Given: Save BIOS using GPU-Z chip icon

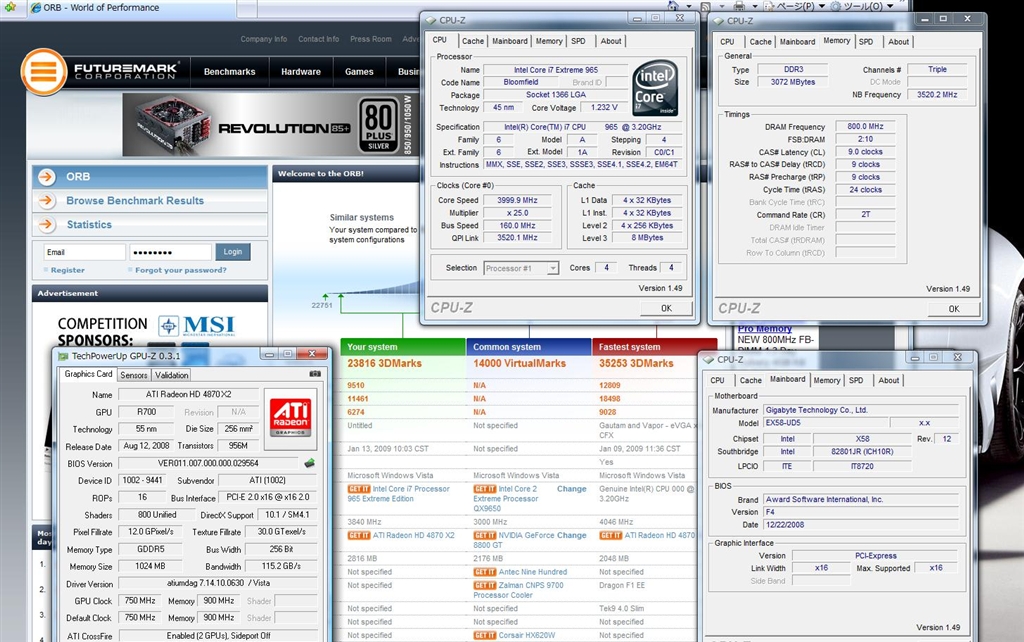Looking at the screenshot, I should [310, 463].
